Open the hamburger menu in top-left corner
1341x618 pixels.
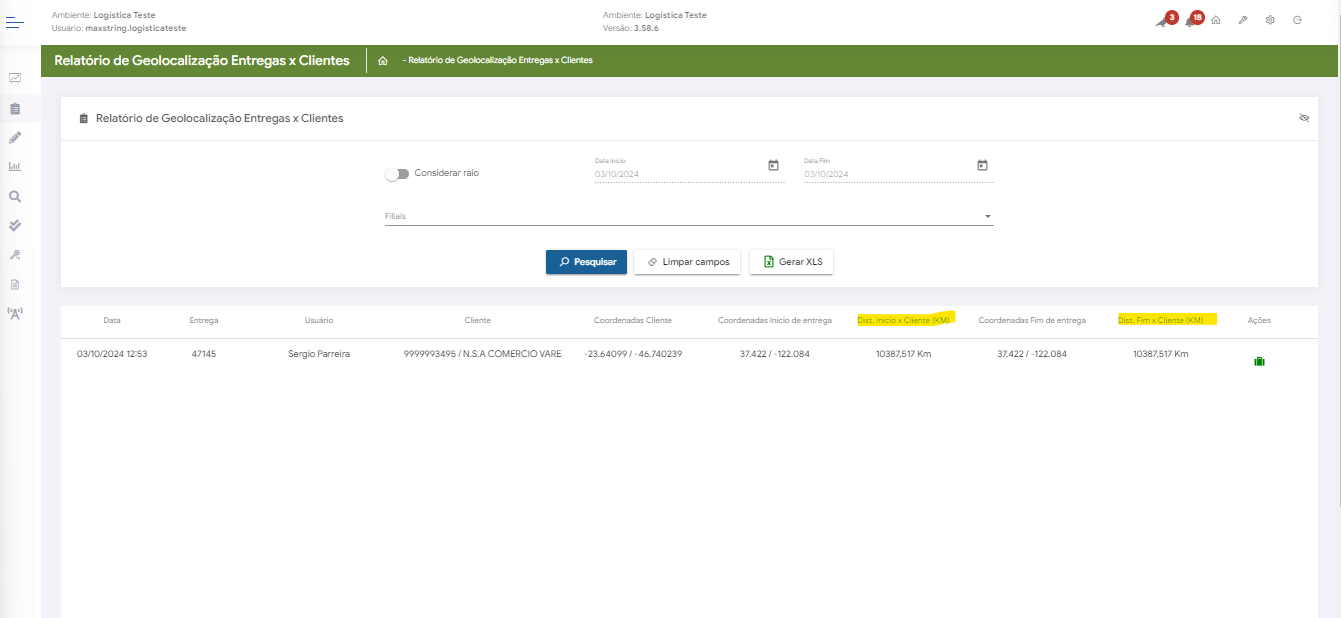15,20
